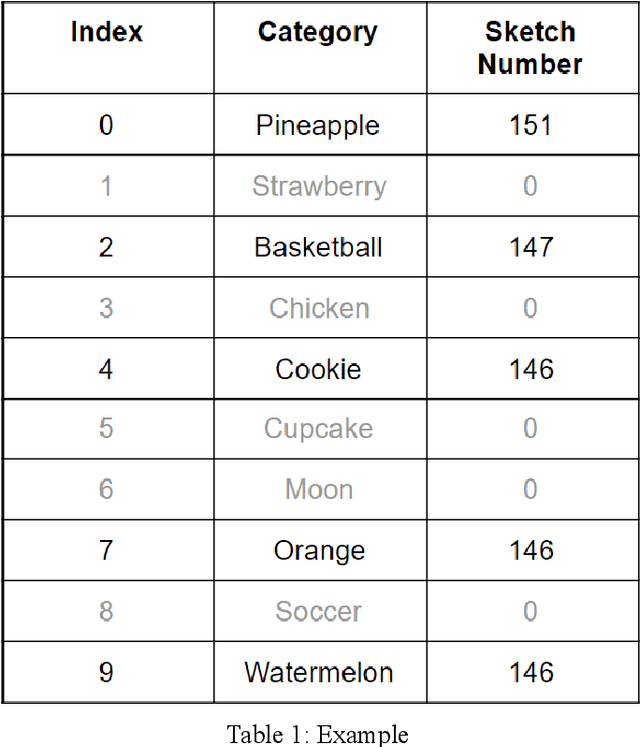Select the Category column header
The height and width of the screenshot is (747, 640).
point(319,32)
